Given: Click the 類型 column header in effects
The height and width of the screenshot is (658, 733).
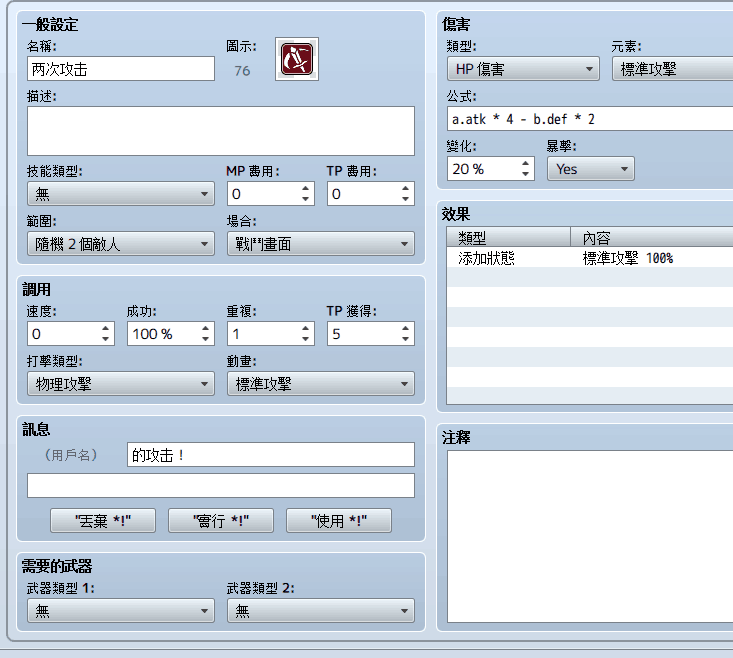Looking at the screenshot, I should pos(509,237).
